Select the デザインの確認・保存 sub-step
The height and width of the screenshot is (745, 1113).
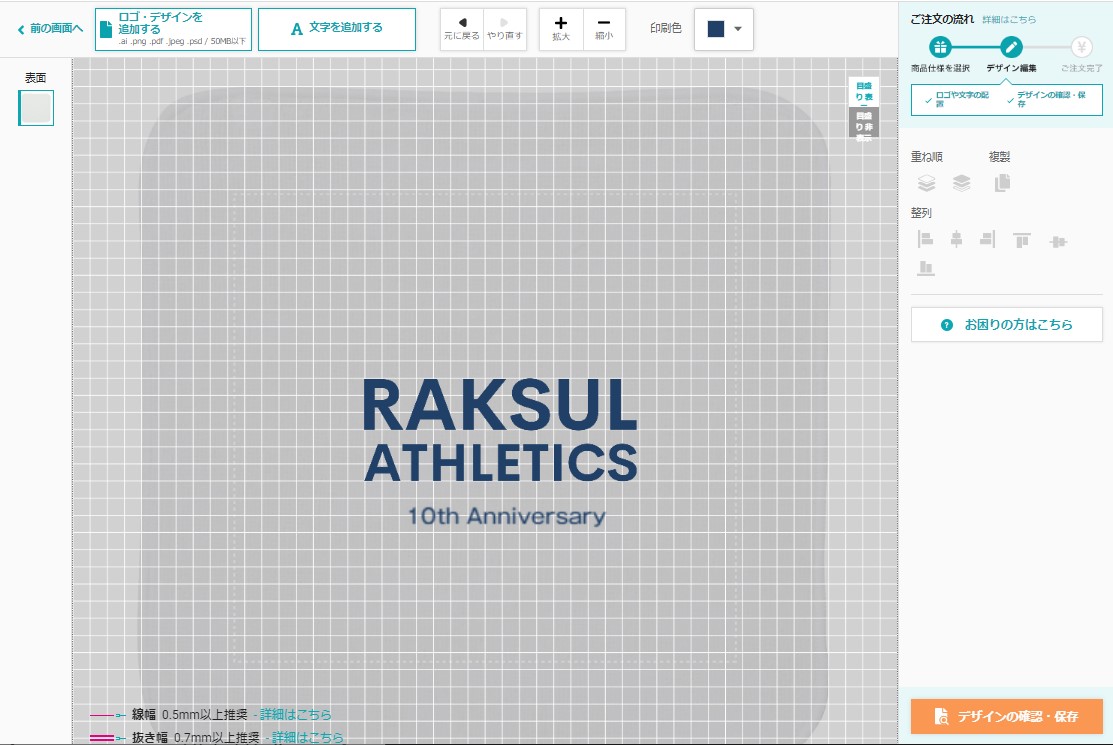(x=1047, y=99)
